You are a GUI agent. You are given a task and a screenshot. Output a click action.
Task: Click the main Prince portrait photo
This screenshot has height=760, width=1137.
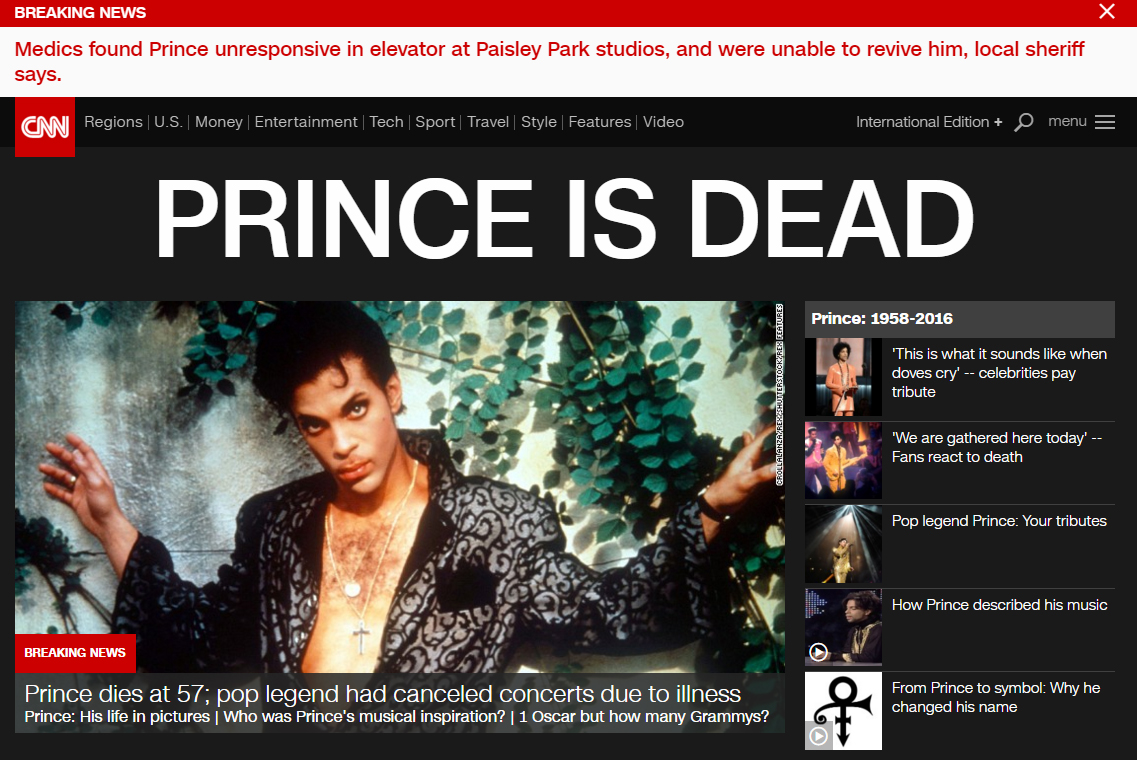tap(400, 486)
